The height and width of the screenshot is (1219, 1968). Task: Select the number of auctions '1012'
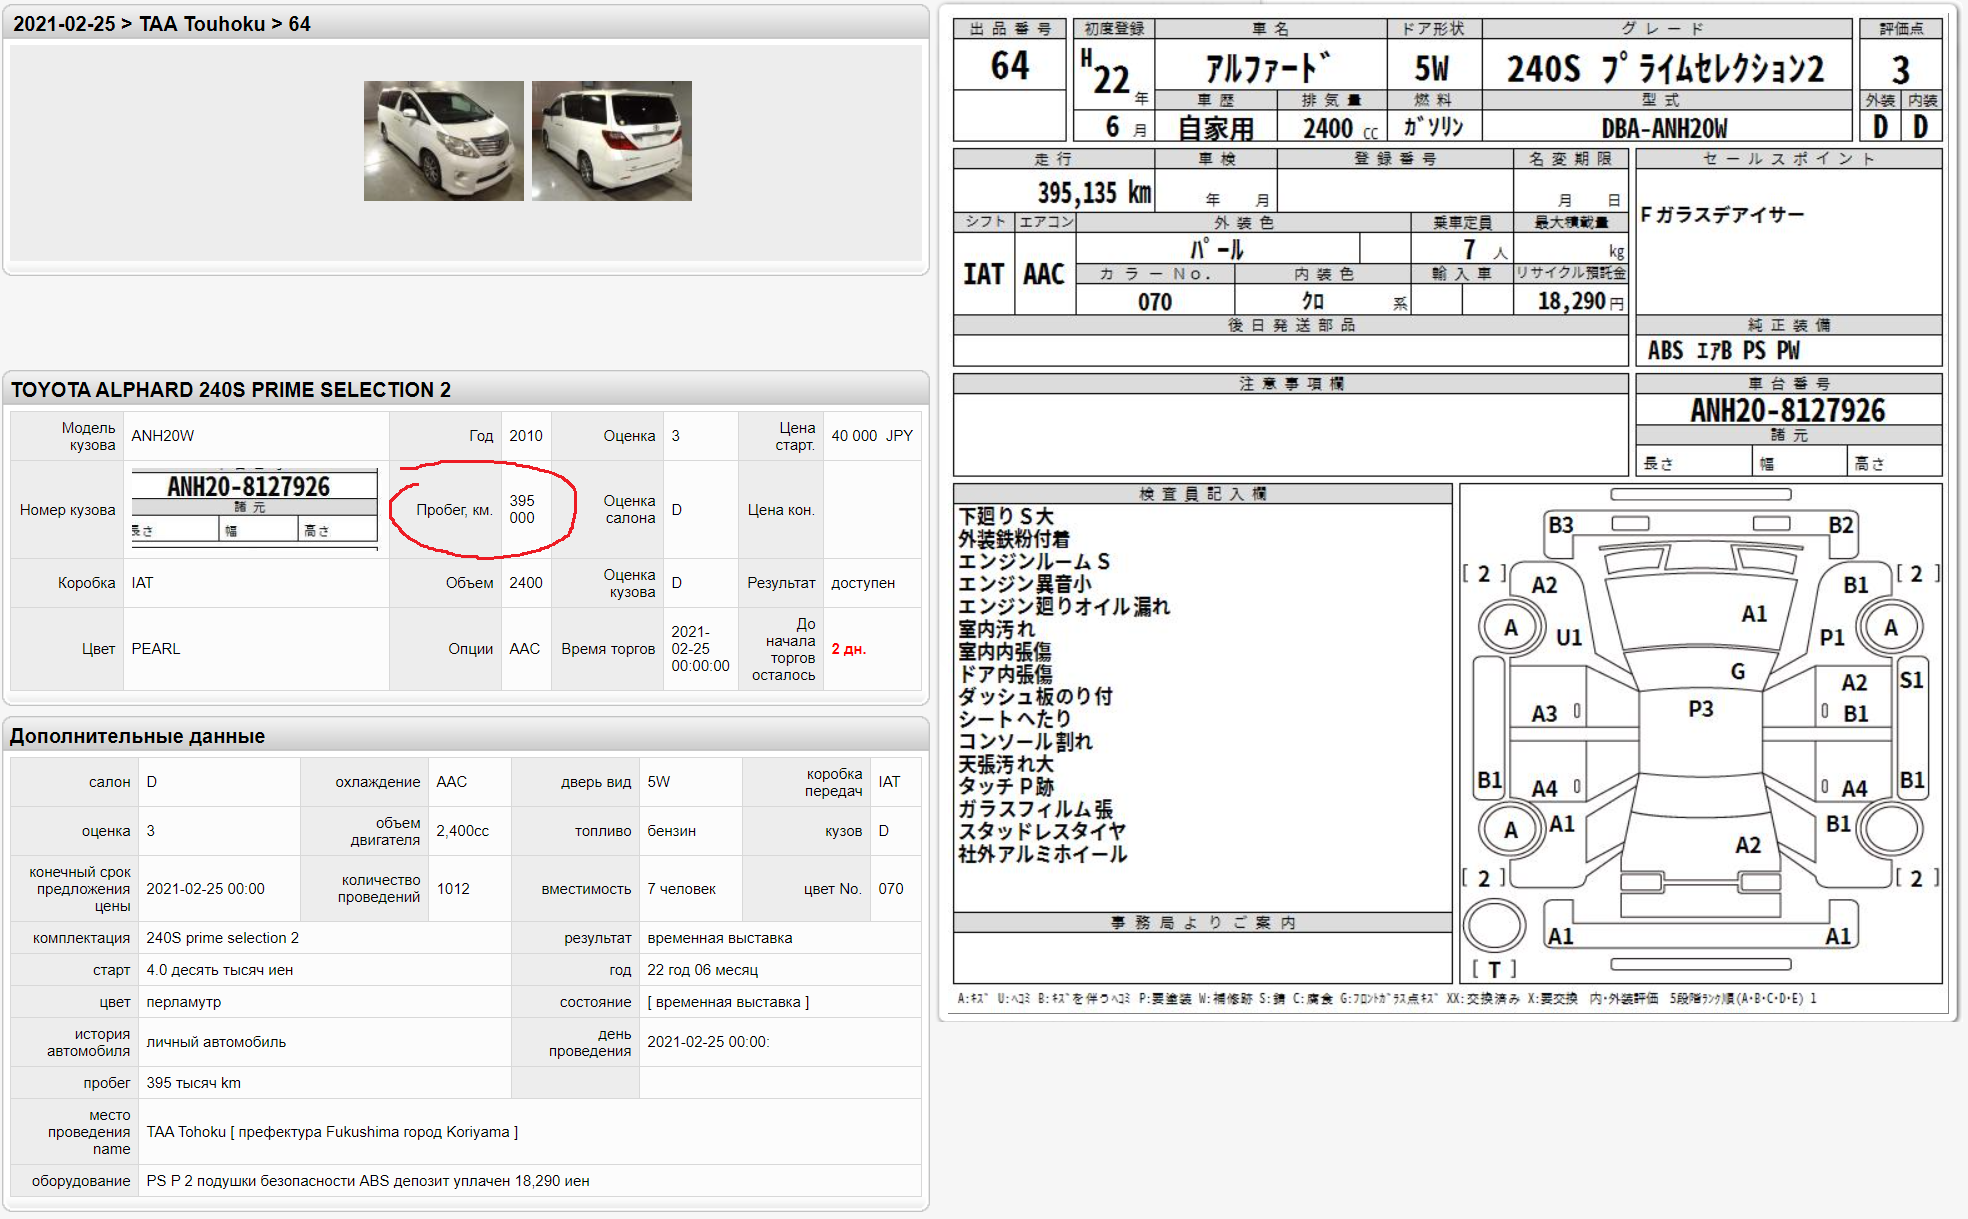453,889
